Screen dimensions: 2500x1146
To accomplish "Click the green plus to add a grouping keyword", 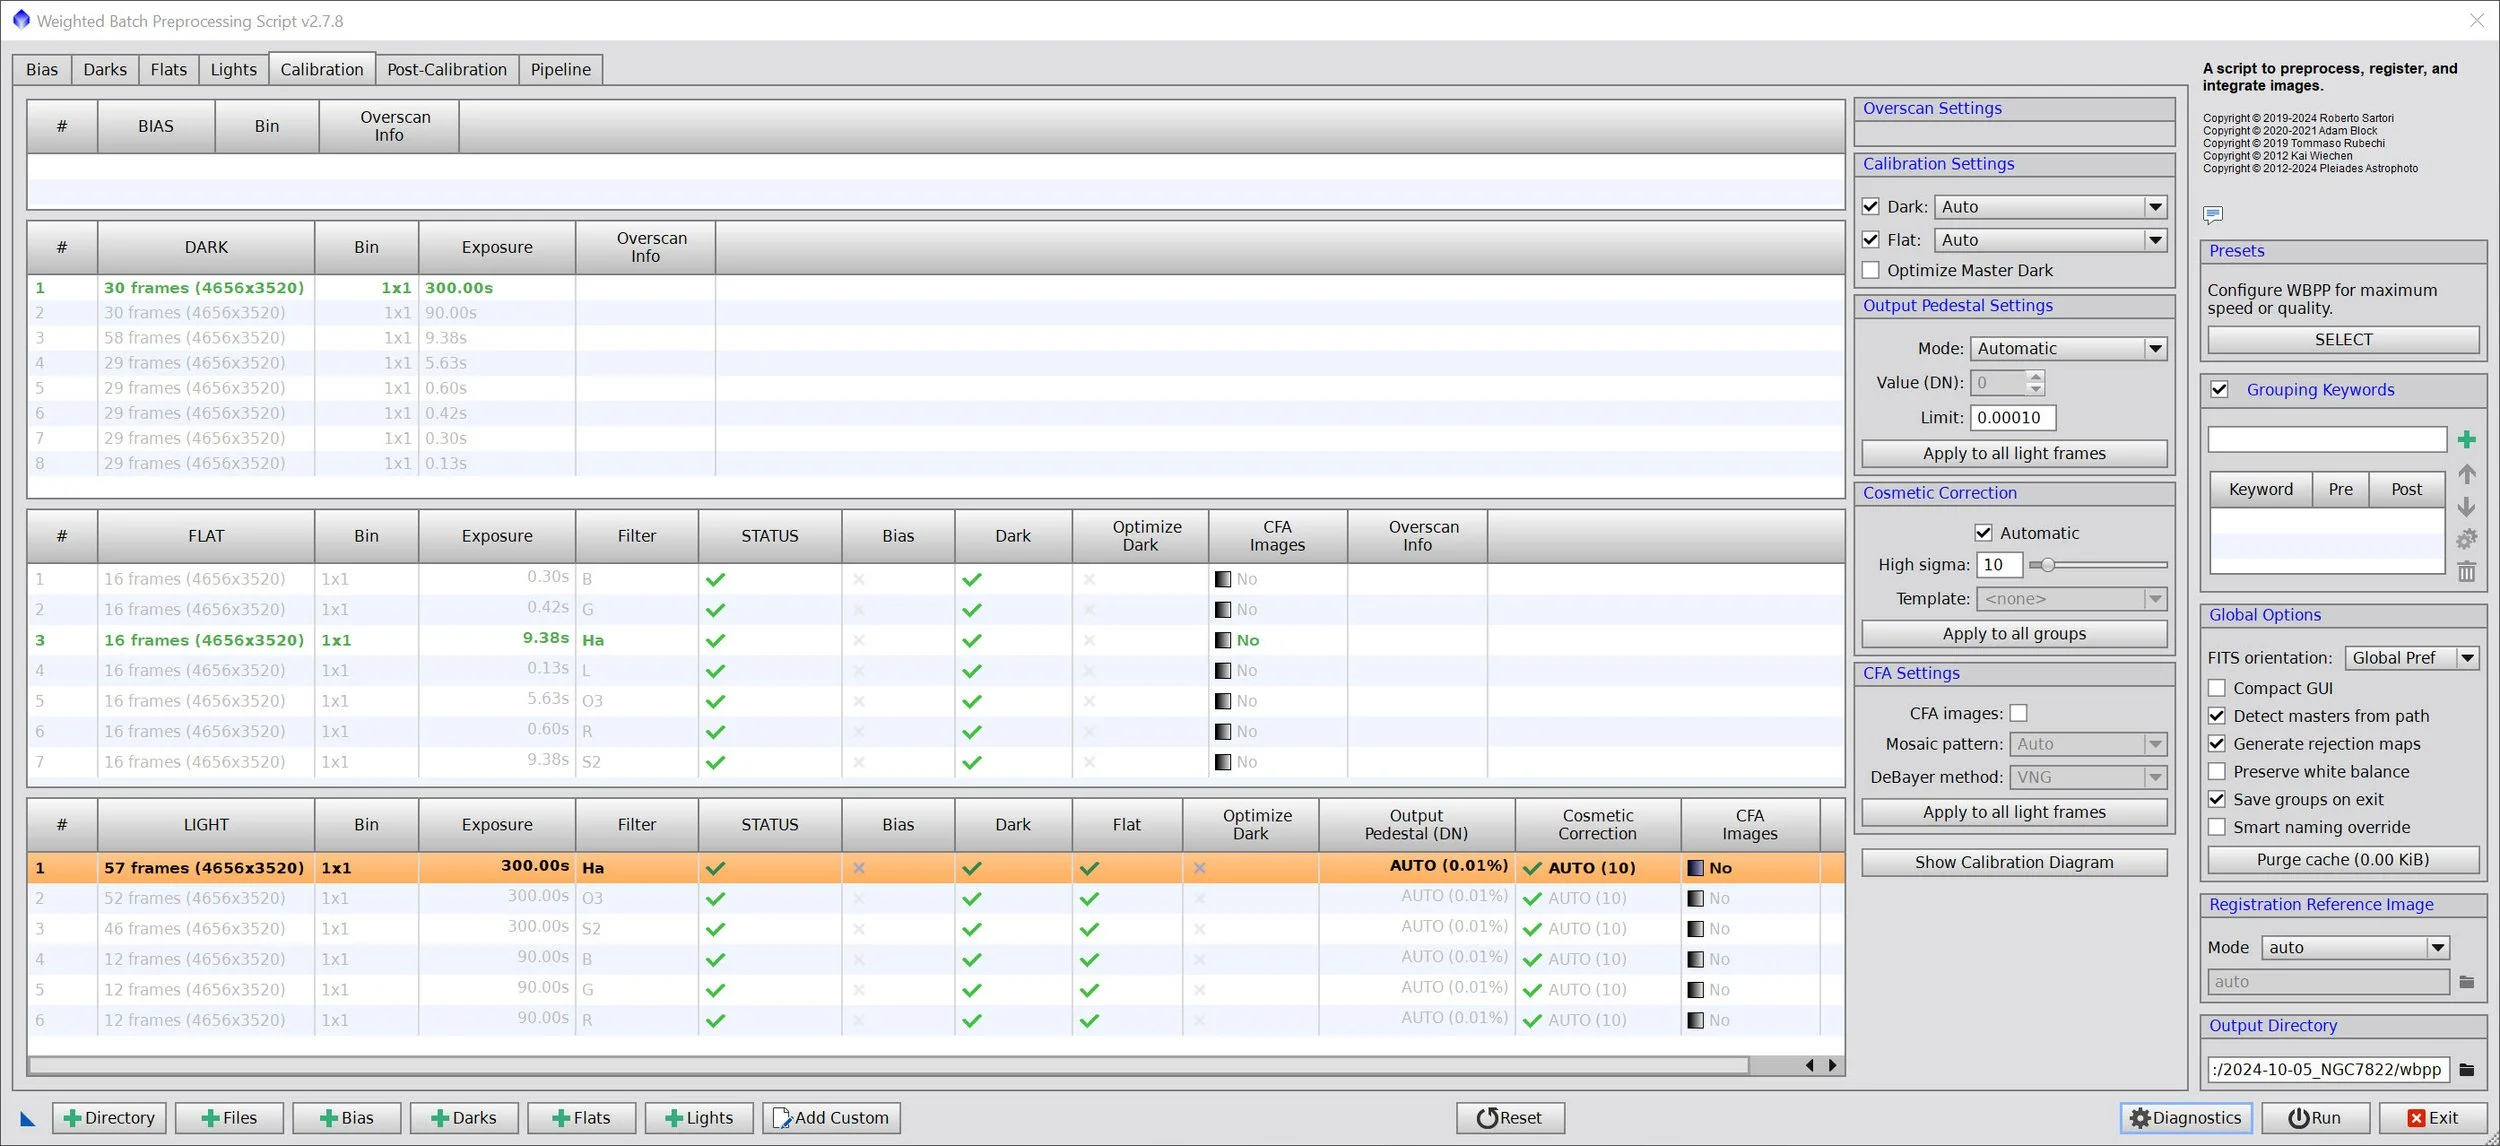I will click(2466, 439).
